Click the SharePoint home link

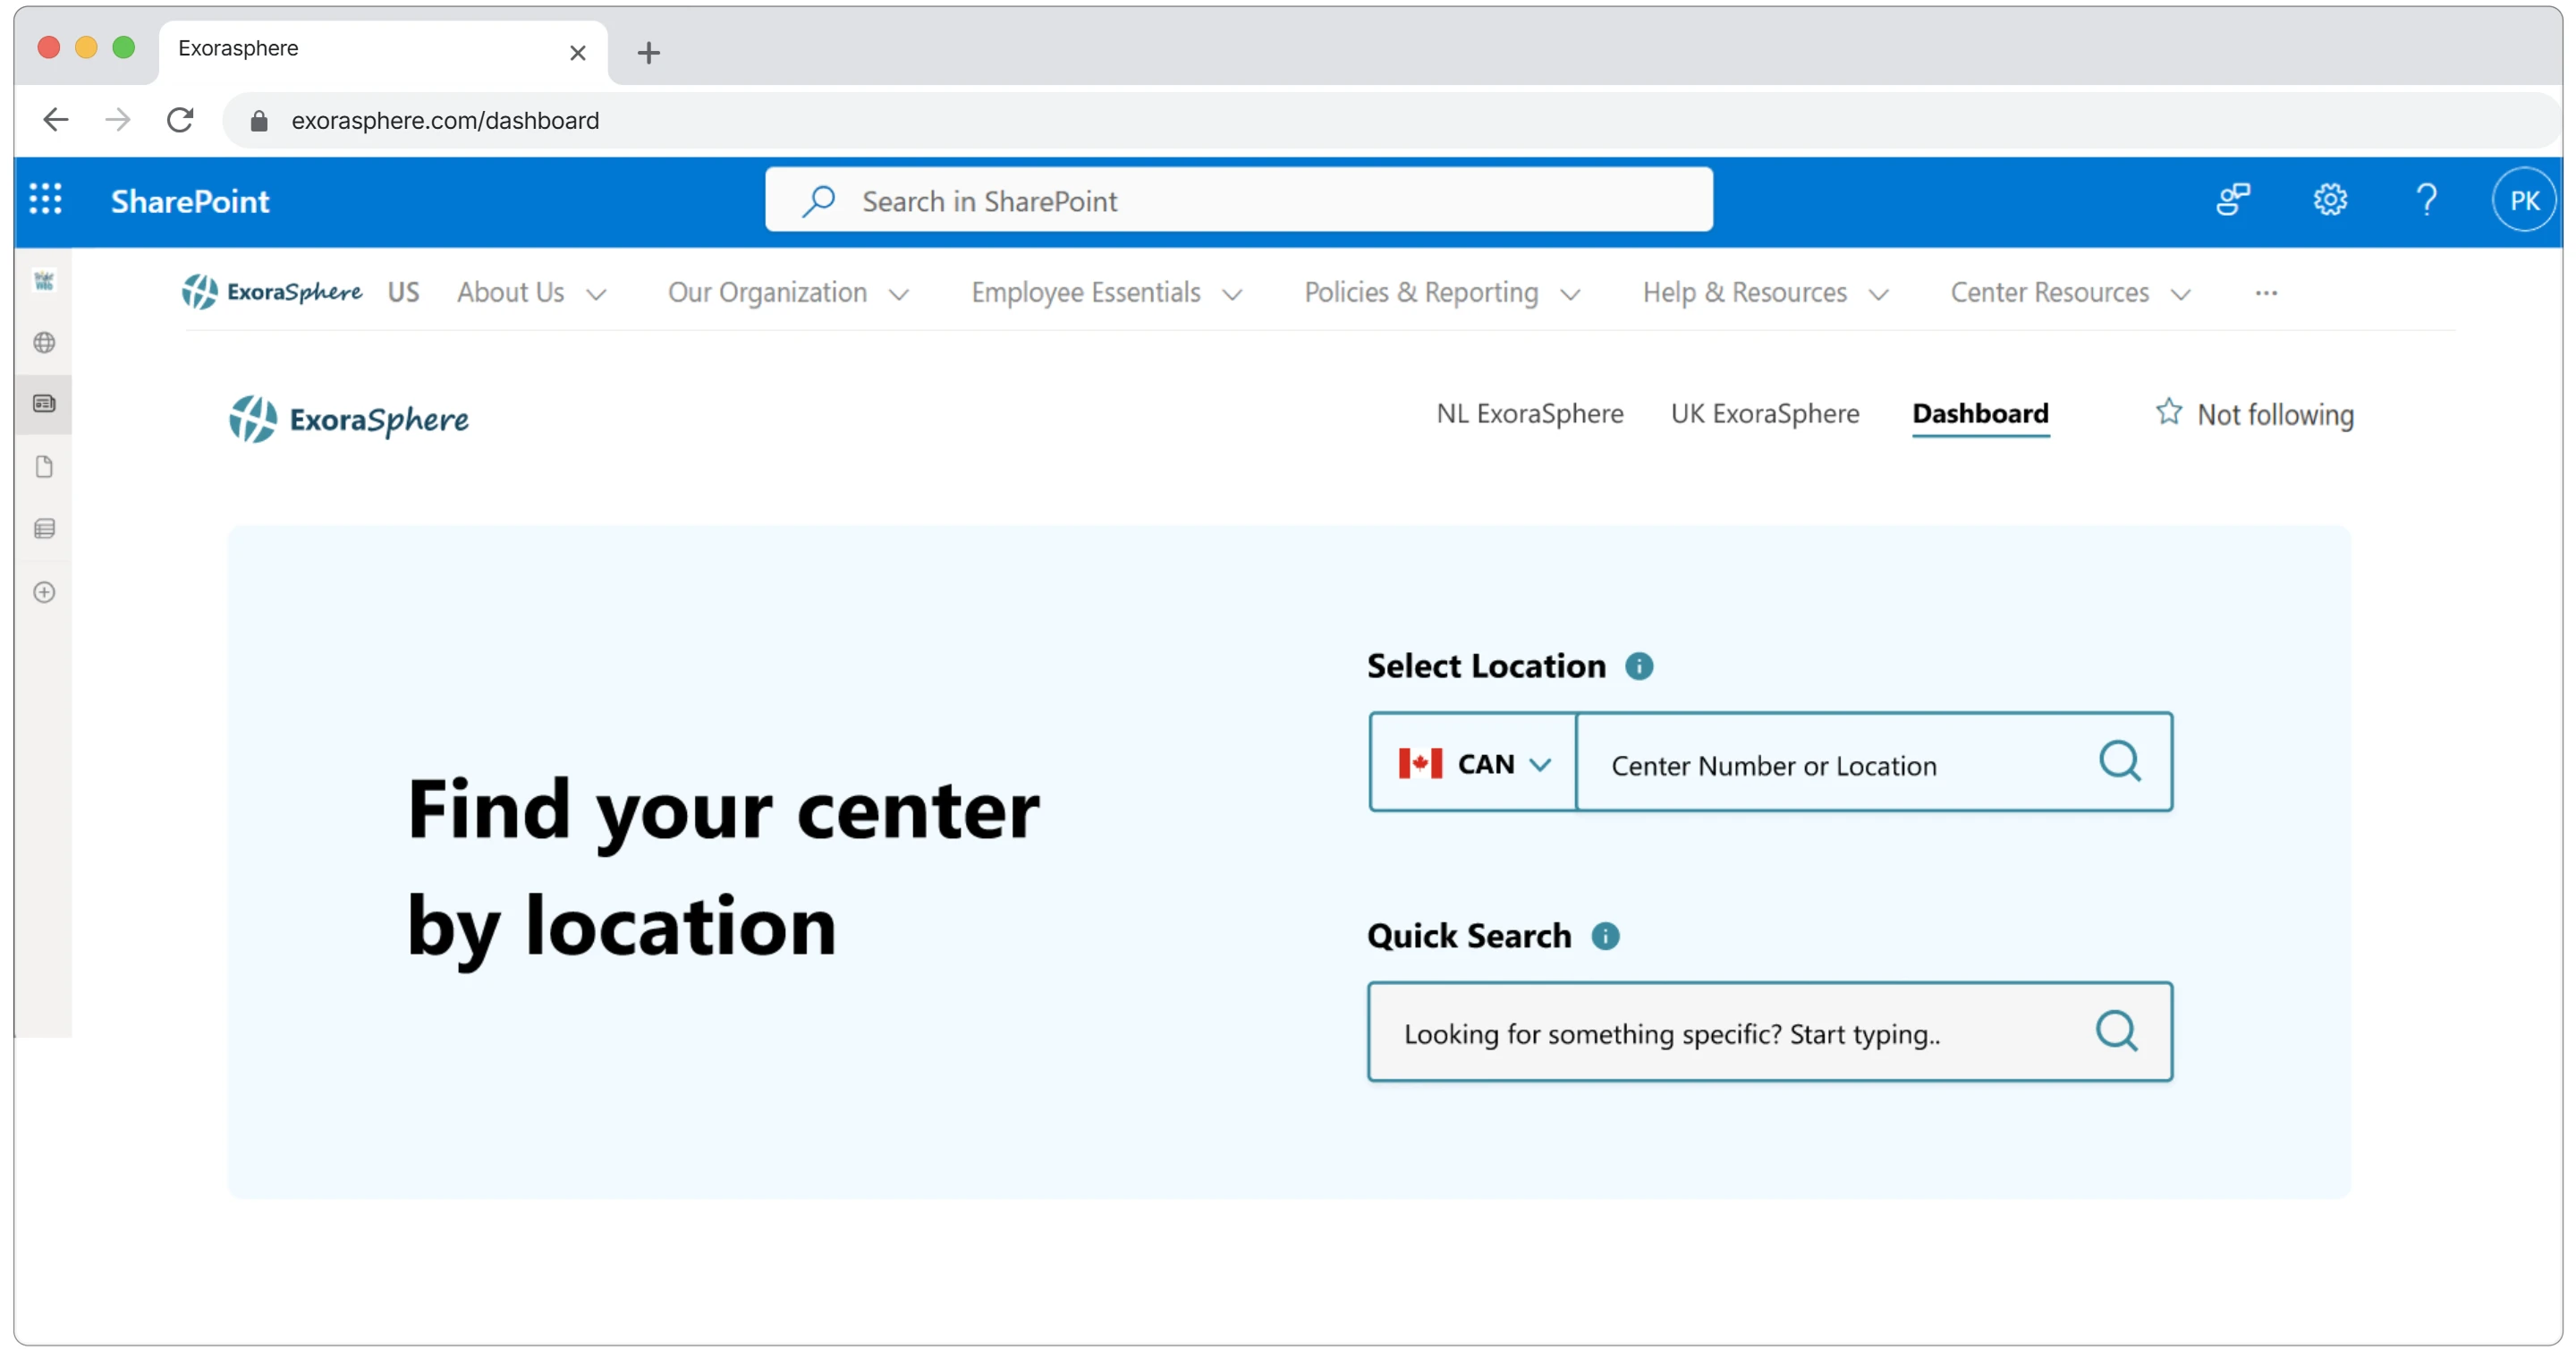click(x=190, y=201)
